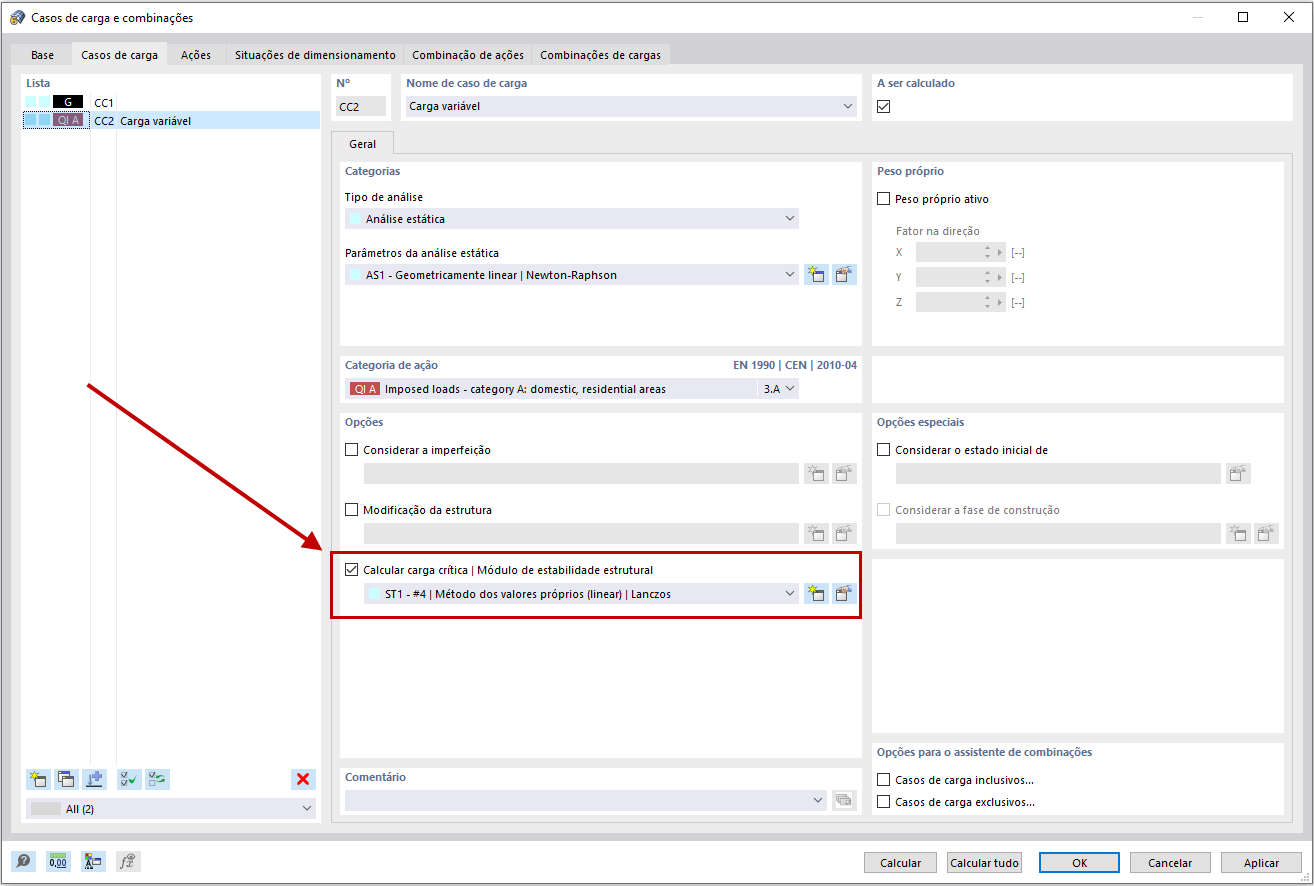Open the 'Combinações de cargas' tab
Image resolution: width=1314 pixels, height=886 pixels.
600,55
